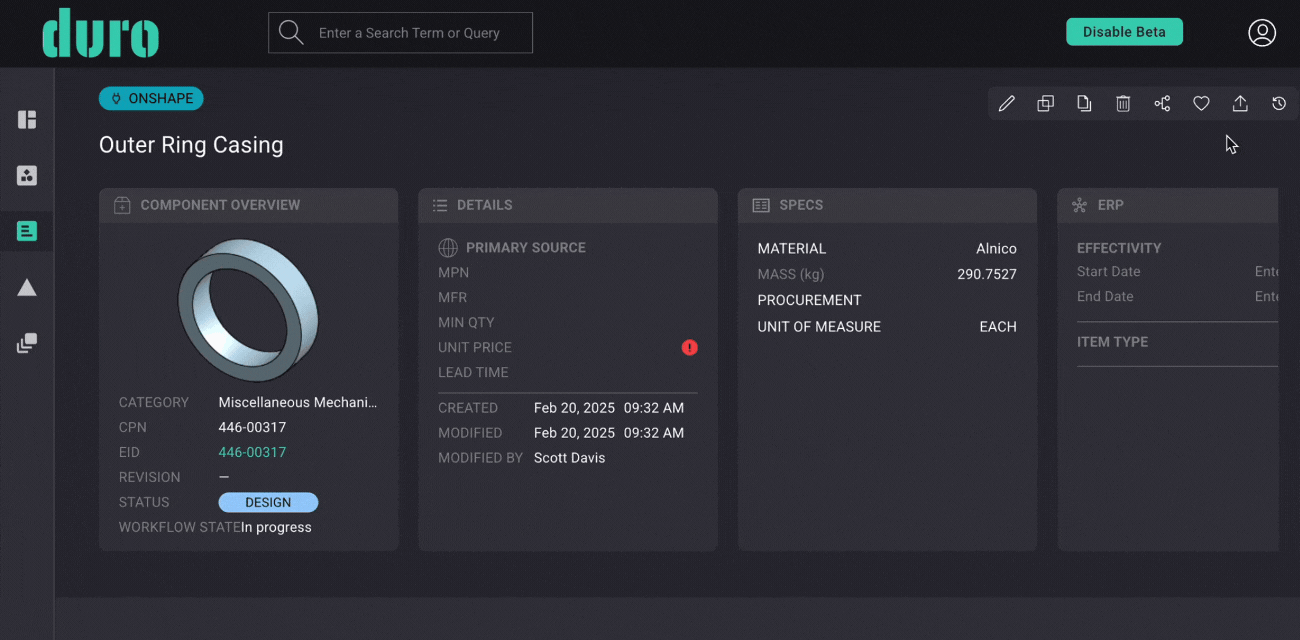The height and width of the screenshot is (640, 1300).
Task: Open the 446-00317 EID link
Action: (252, 452)
